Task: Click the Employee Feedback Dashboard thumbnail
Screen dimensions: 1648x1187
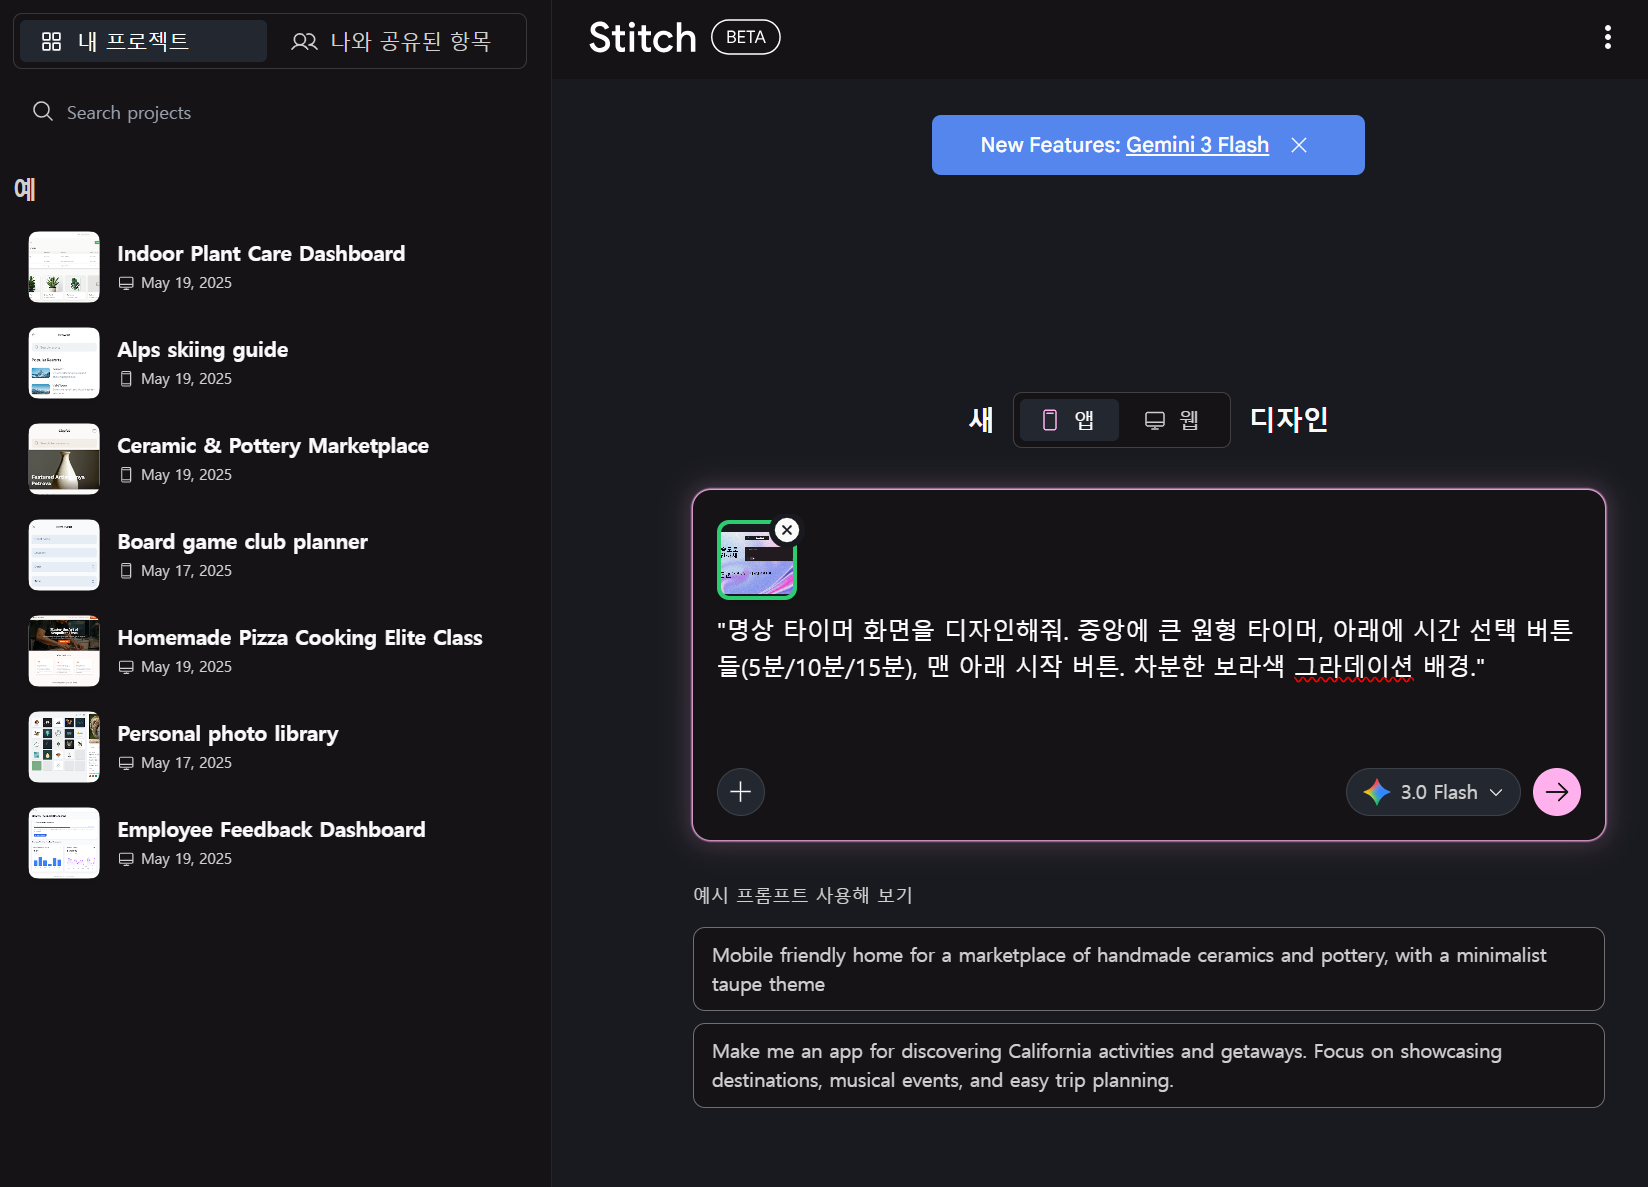Action: pyautogui.click(x=64, y=843)
